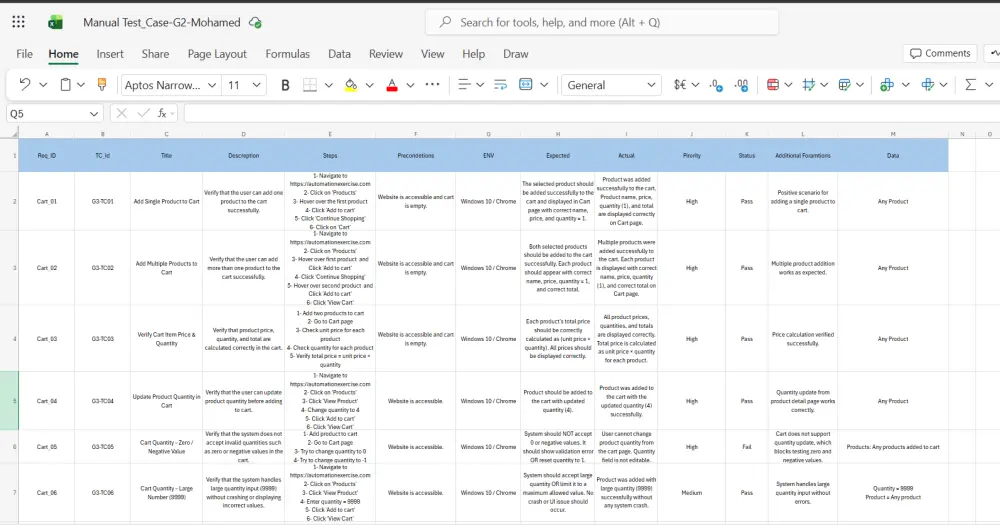
Task: Click the search magnifier icon
Action: (x=445, y=22)
